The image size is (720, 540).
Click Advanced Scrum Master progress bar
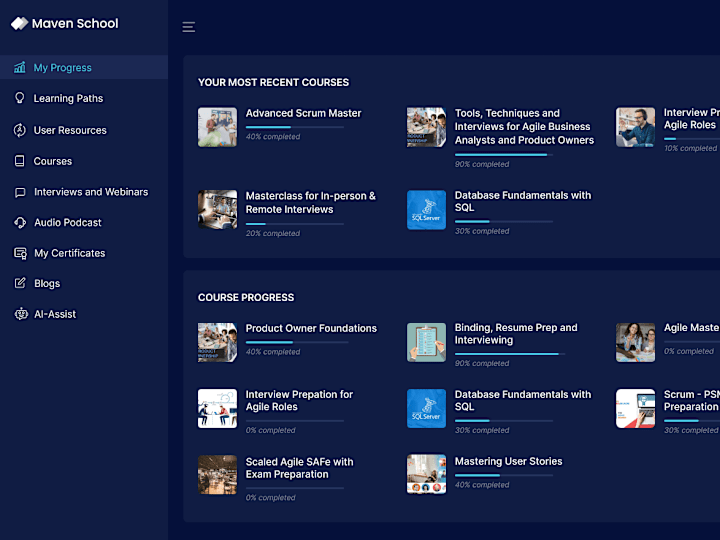(295, 127)
